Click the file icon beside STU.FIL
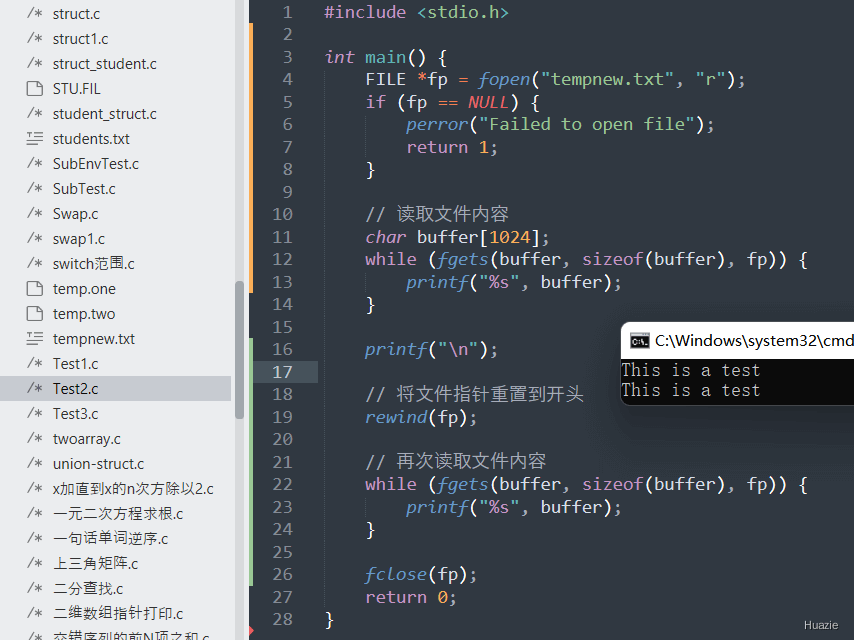This screenshot has height=640, width=854. point(35,89)
